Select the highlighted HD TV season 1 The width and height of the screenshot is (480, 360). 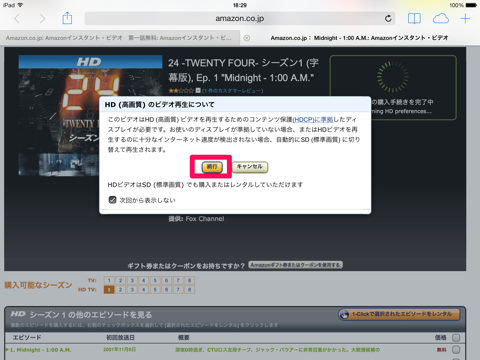click(109, 290)
